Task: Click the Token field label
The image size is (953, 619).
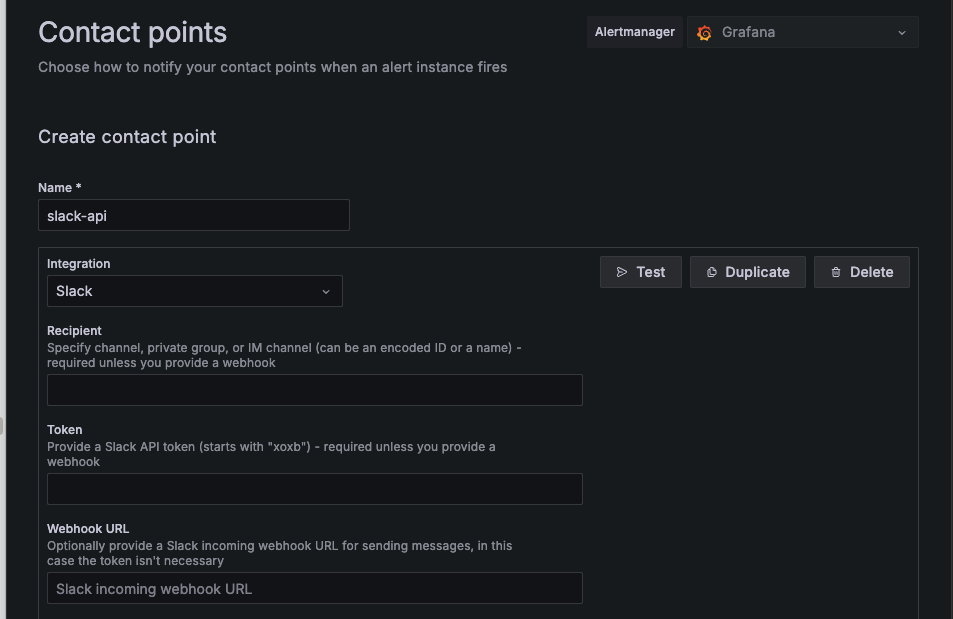Action: (65, 429)
